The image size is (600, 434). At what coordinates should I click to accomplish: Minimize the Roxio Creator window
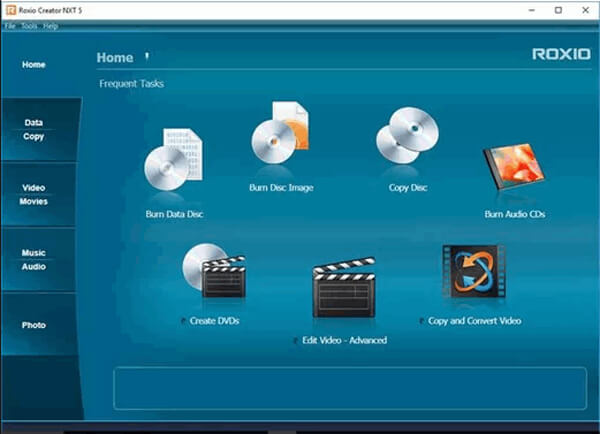click(532, 10)
